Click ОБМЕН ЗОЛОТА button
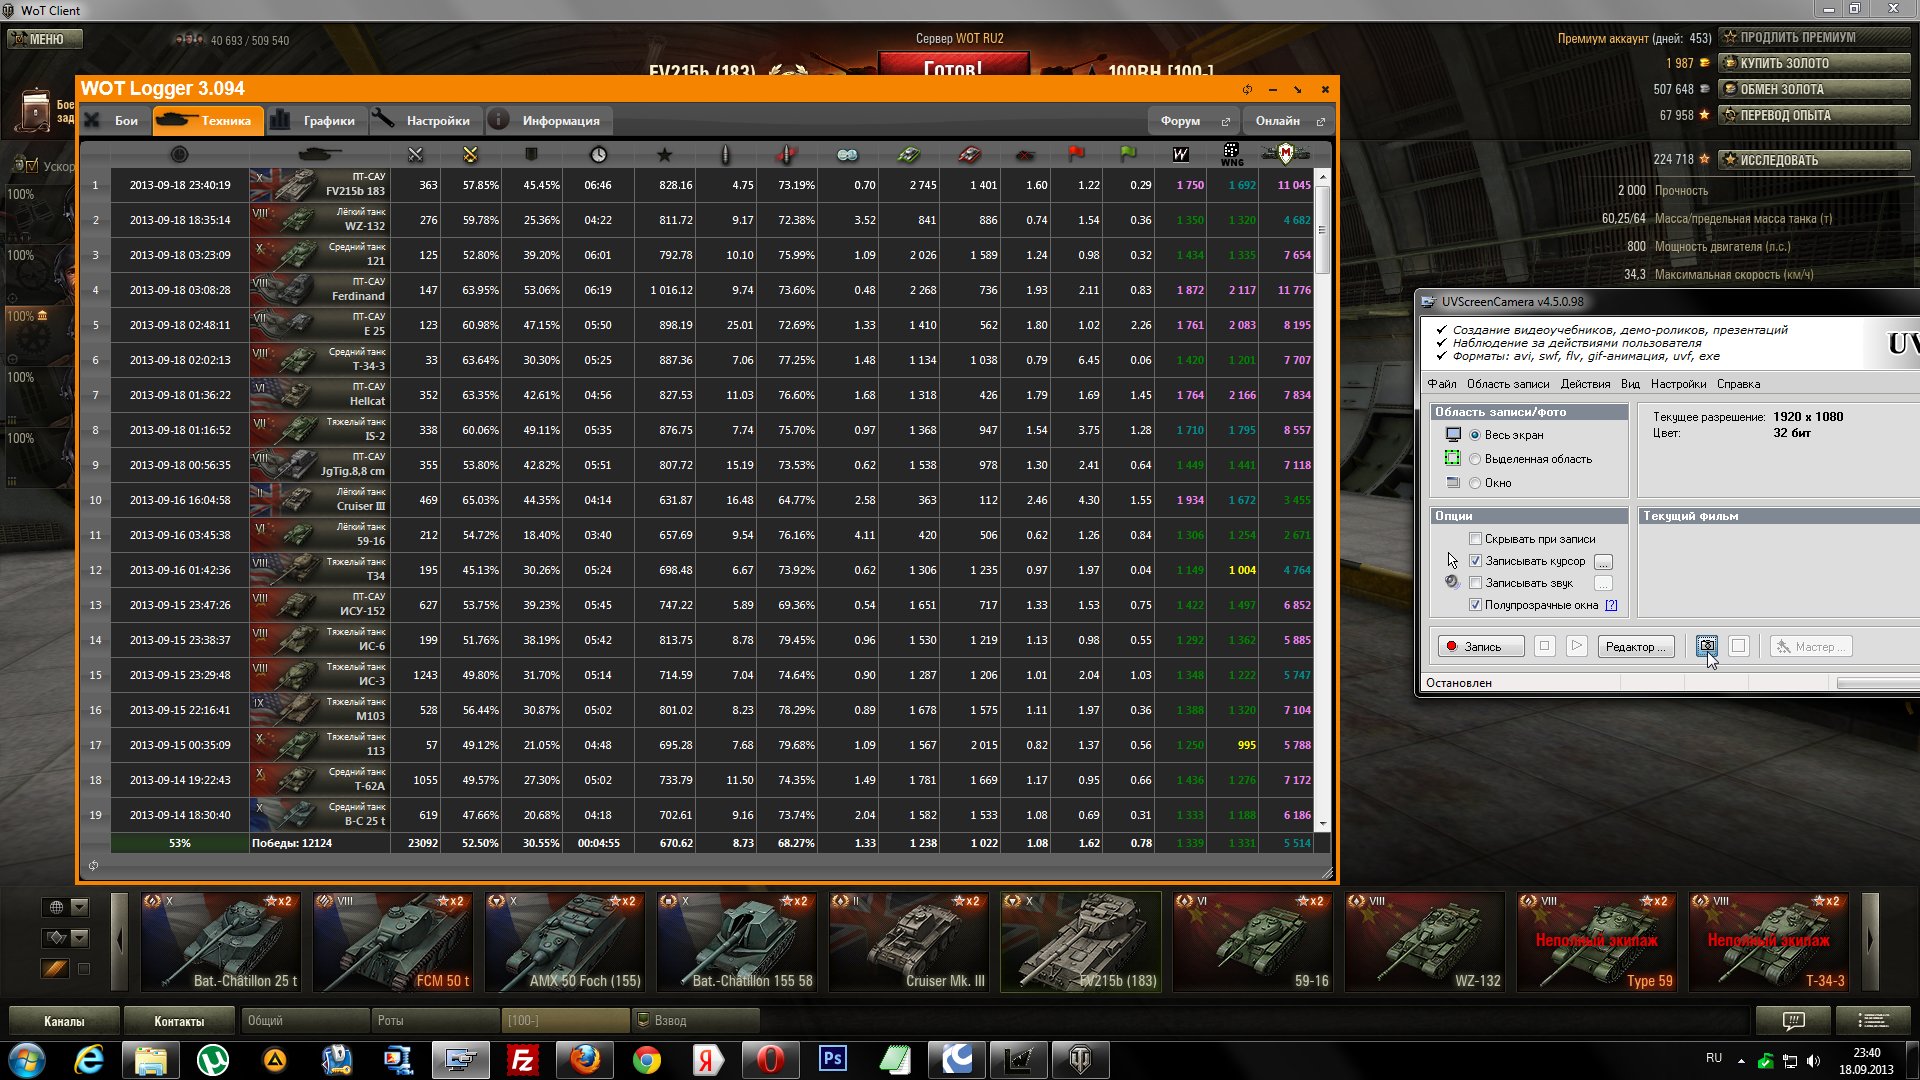This screenshot has height=1080, width=1920. [x=1814, y=89]
